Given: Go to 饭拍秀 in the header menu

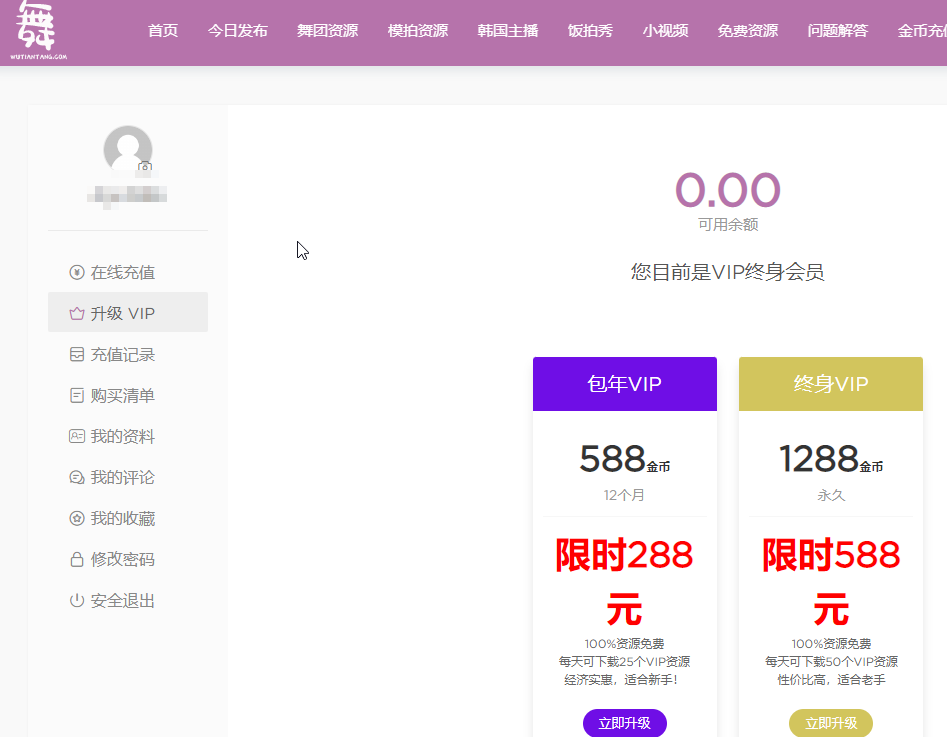Looking at the screenshot, I should (591, 31).
